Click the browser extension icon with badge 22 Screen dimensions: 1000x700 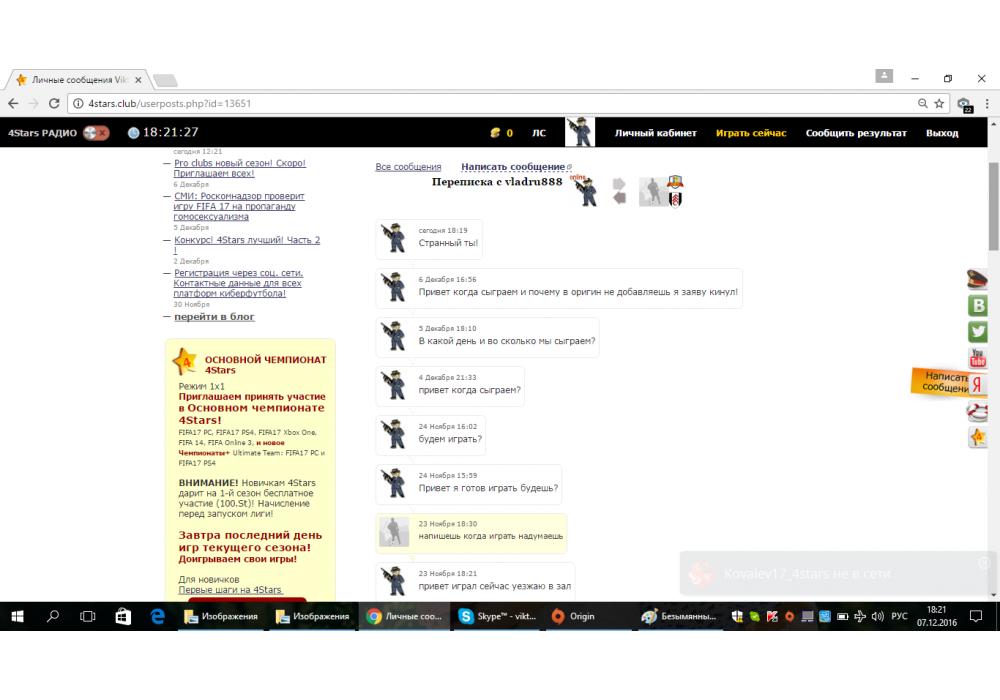(x=964, y=105)
